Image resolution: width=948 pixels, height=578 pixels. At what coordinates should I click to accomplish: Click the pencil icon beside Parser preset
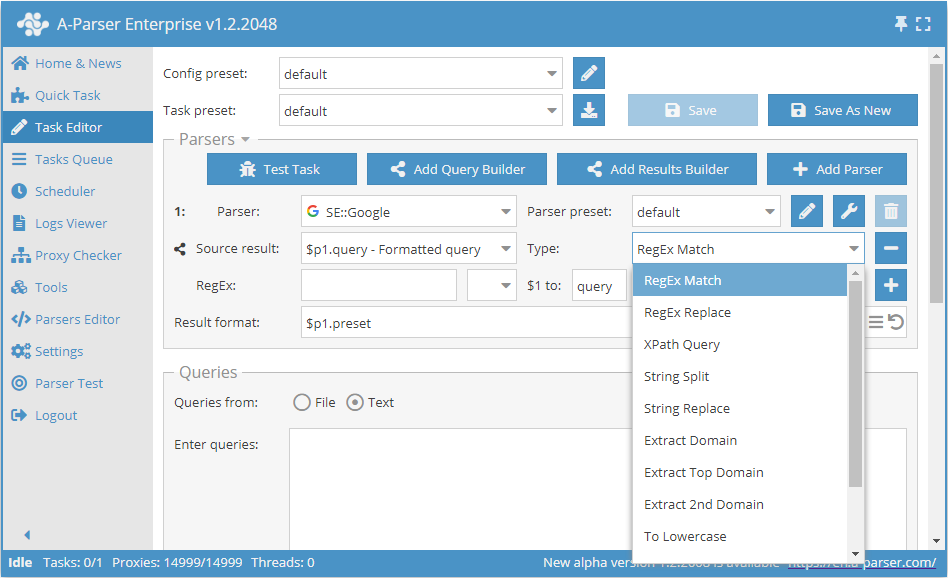[x=807, y=211]
